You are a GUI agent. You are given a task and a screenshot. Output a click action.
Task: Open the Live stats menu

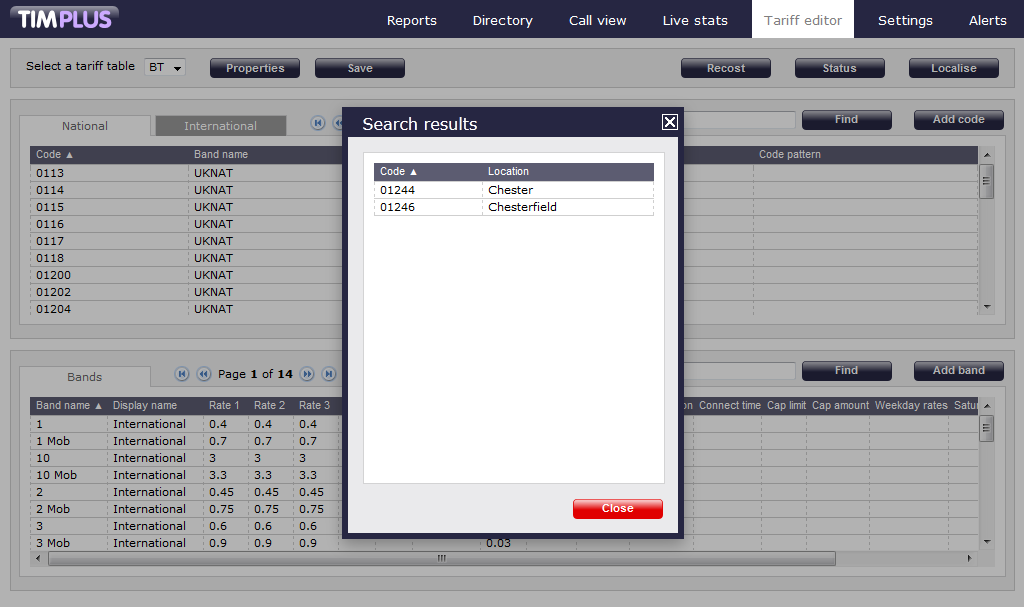tap(695, 20)
